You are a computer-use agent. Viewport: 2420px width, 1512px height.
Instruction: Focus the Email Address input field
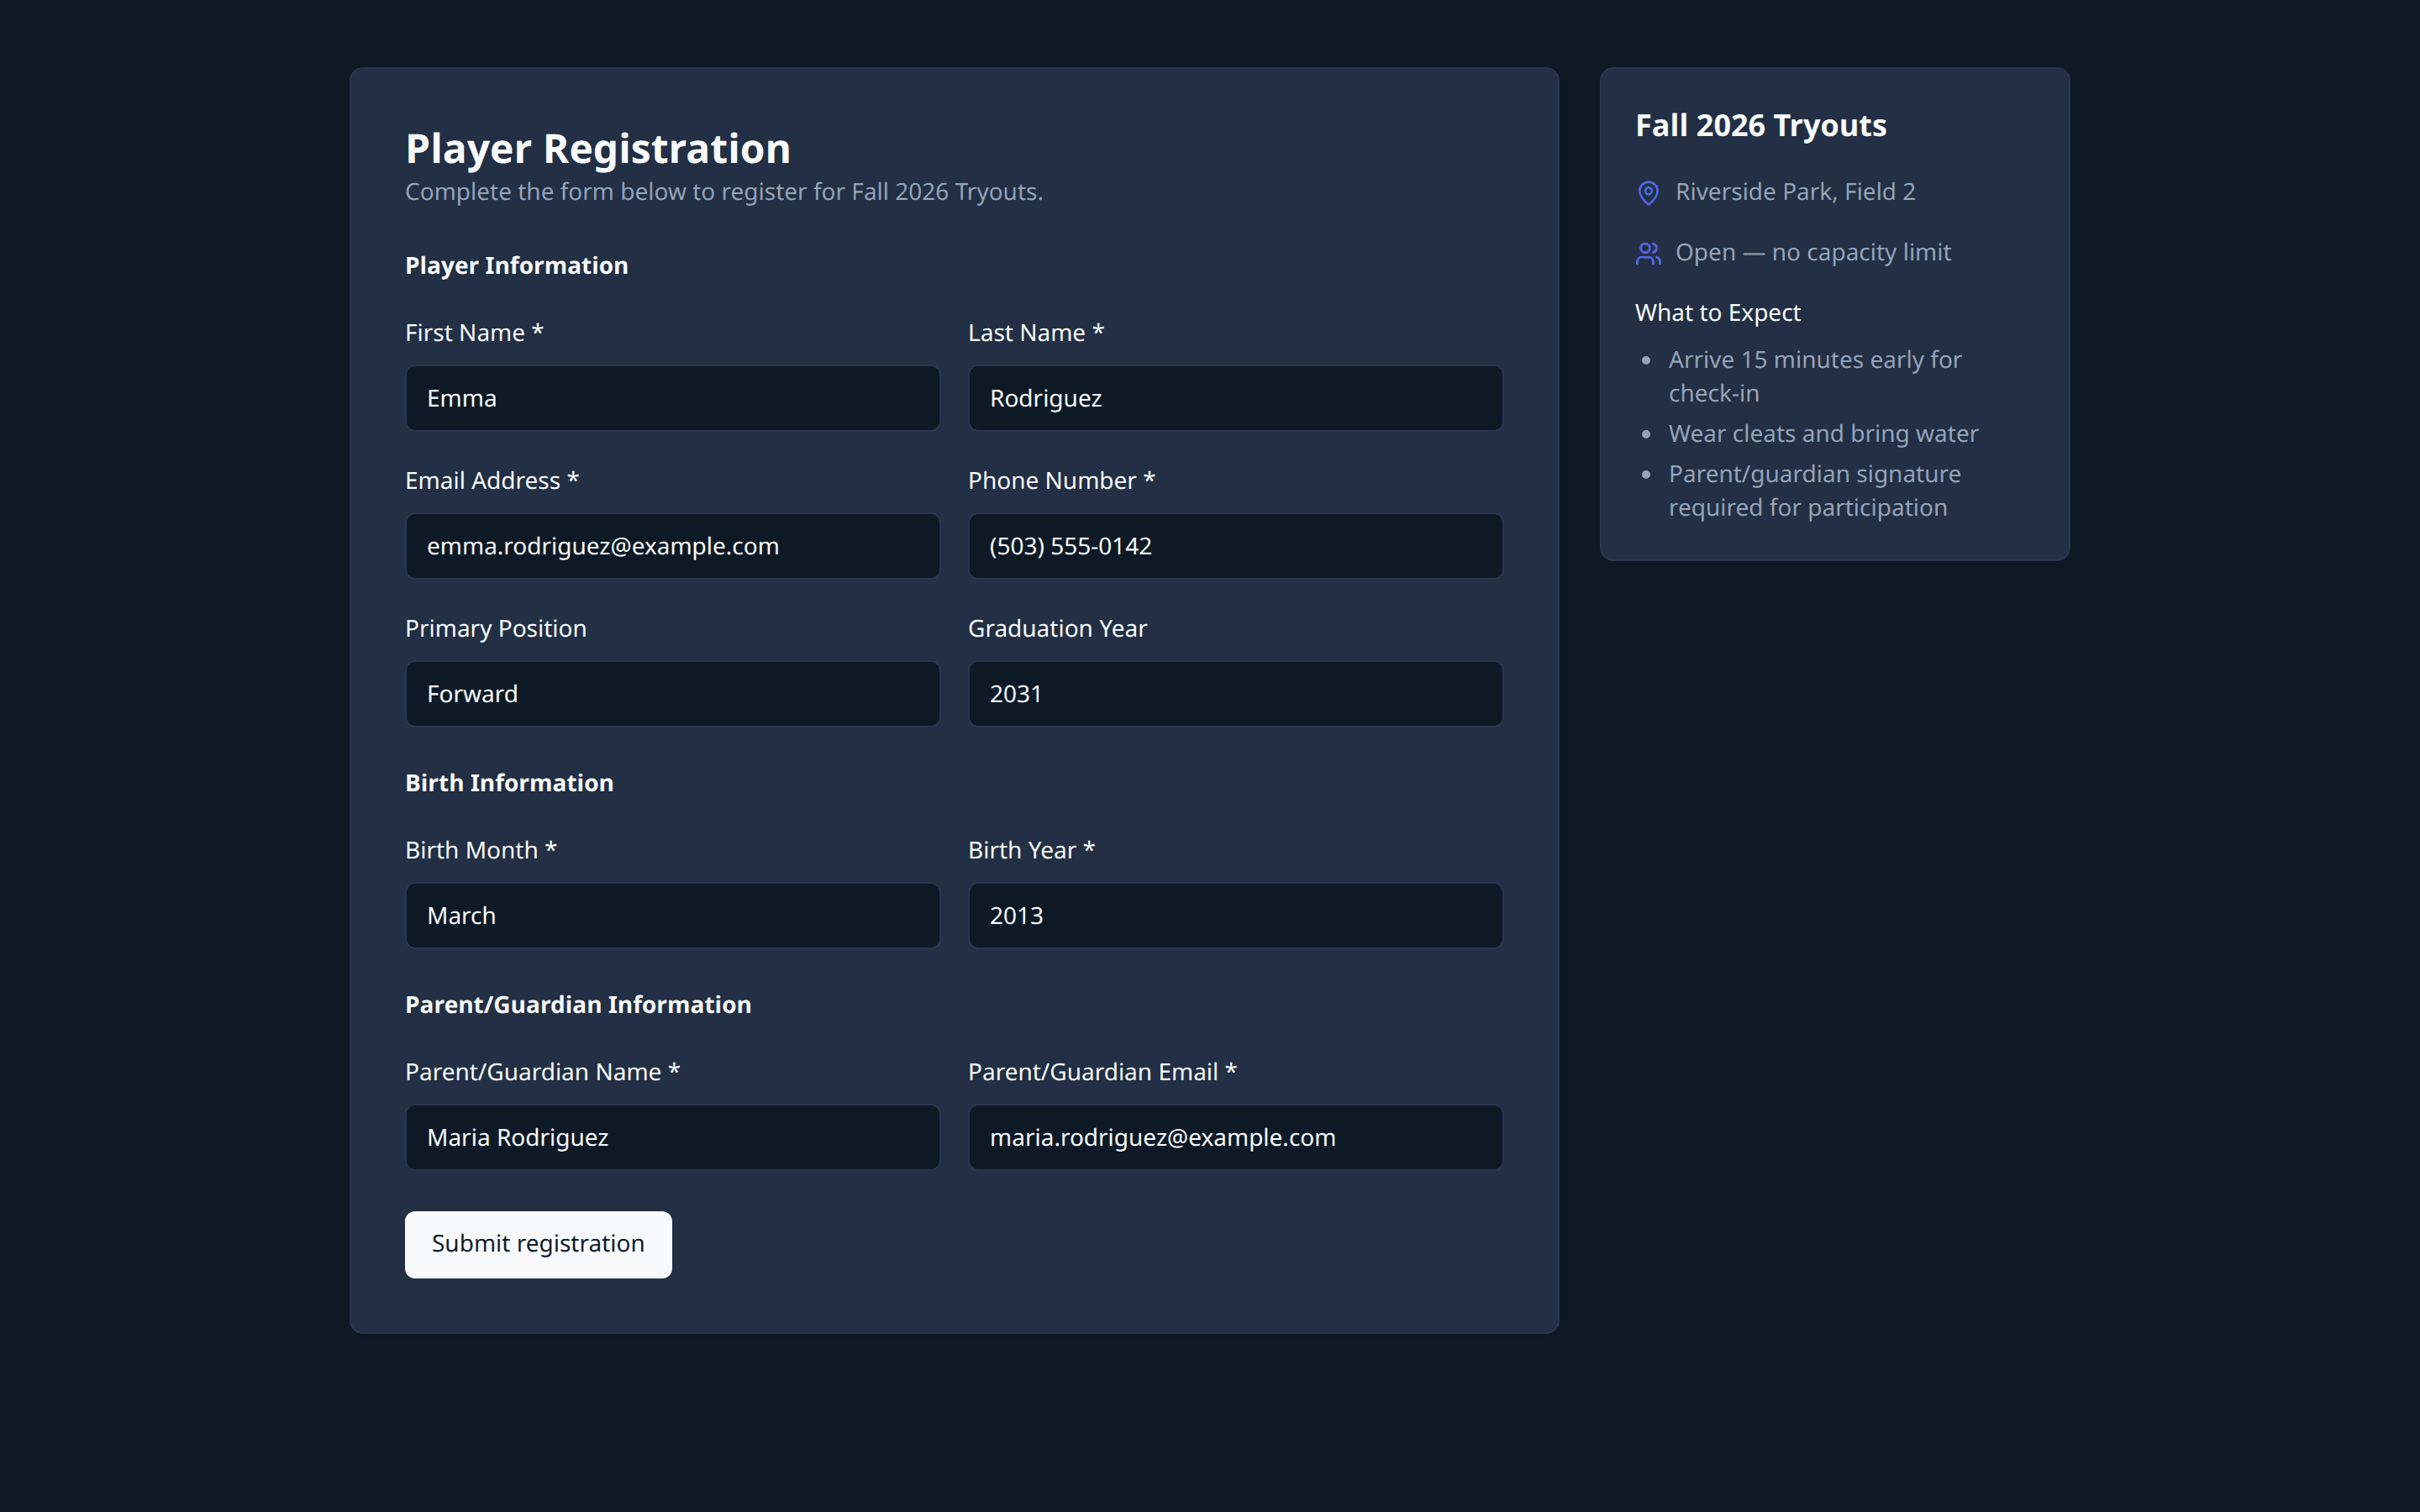coord(672,546)
